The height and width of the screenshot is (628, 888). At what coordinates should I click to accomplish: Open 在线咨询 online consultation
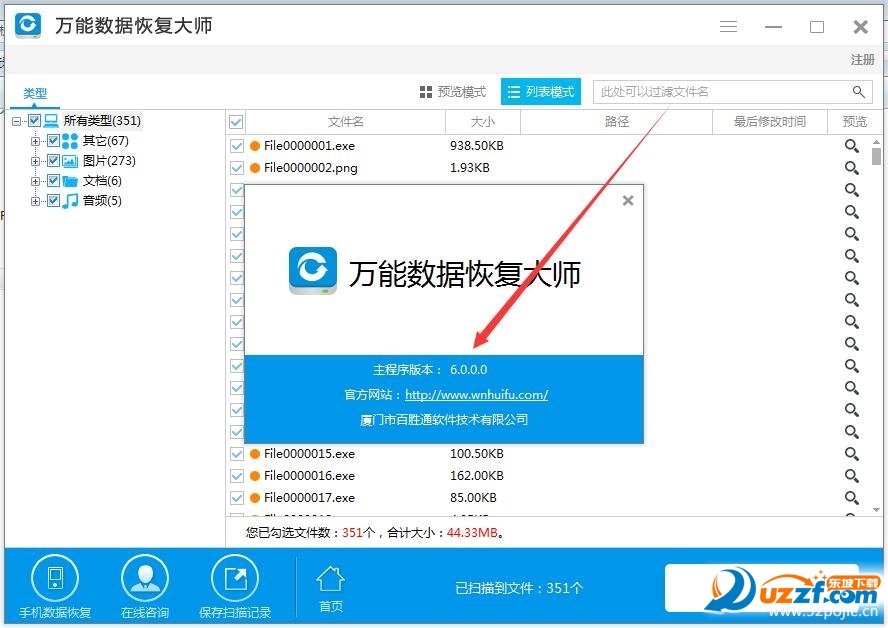(x=145, y=587)
